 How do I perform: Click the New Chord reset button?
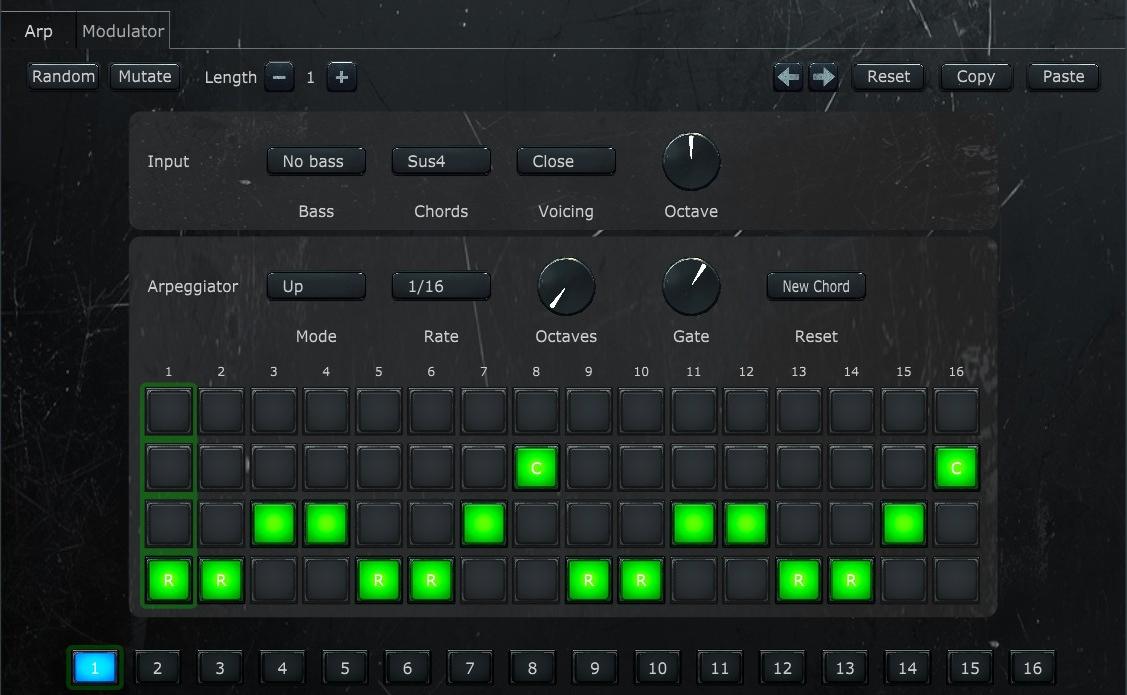pyautogui.click(x=815, y=286)
